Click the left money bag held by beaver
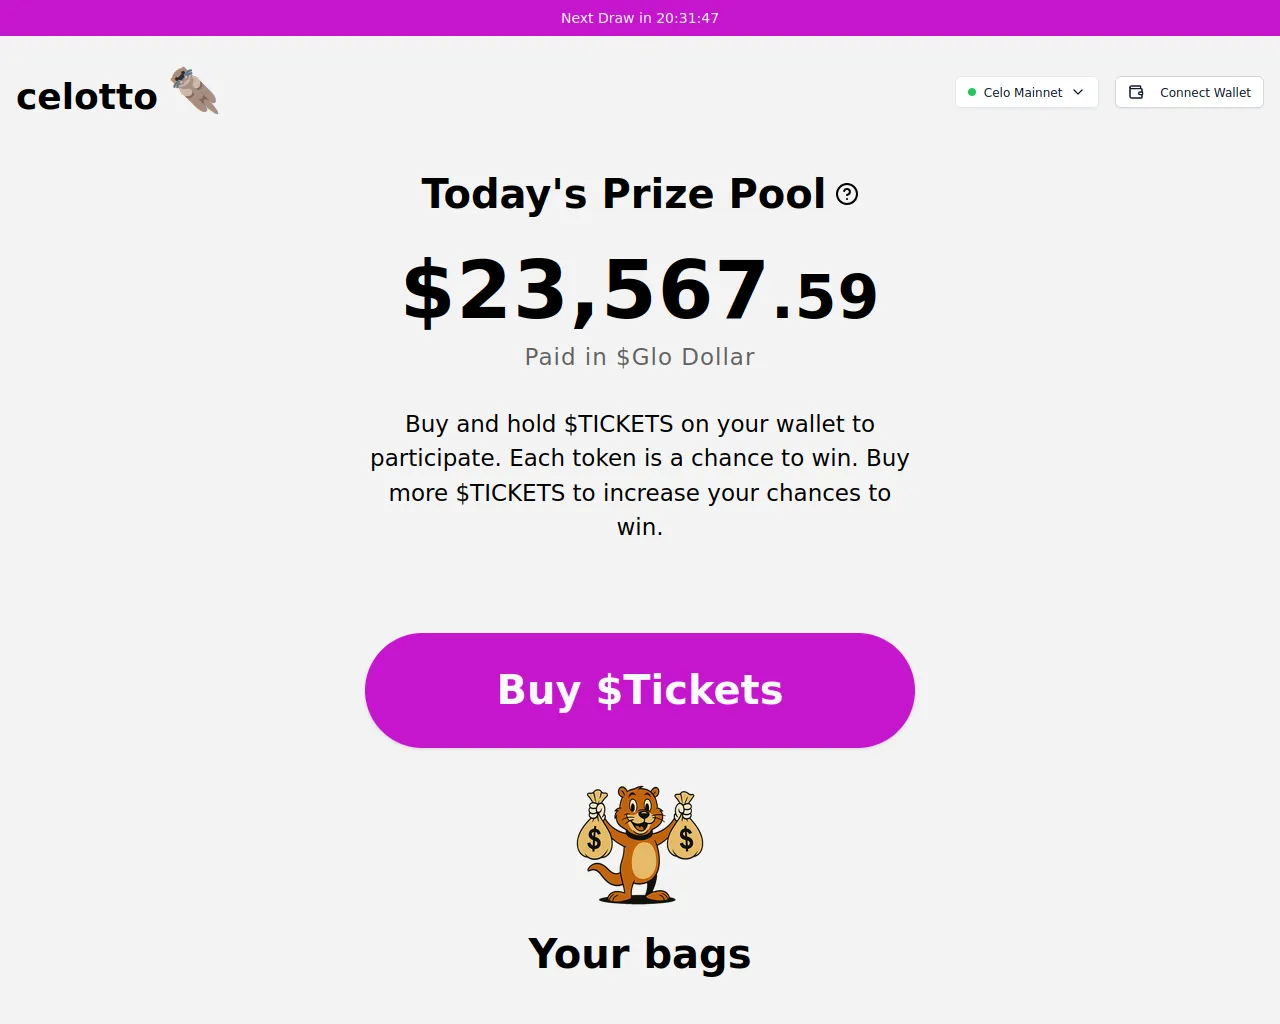This screenshot has height=1024, width=1280. click(594, 835)
